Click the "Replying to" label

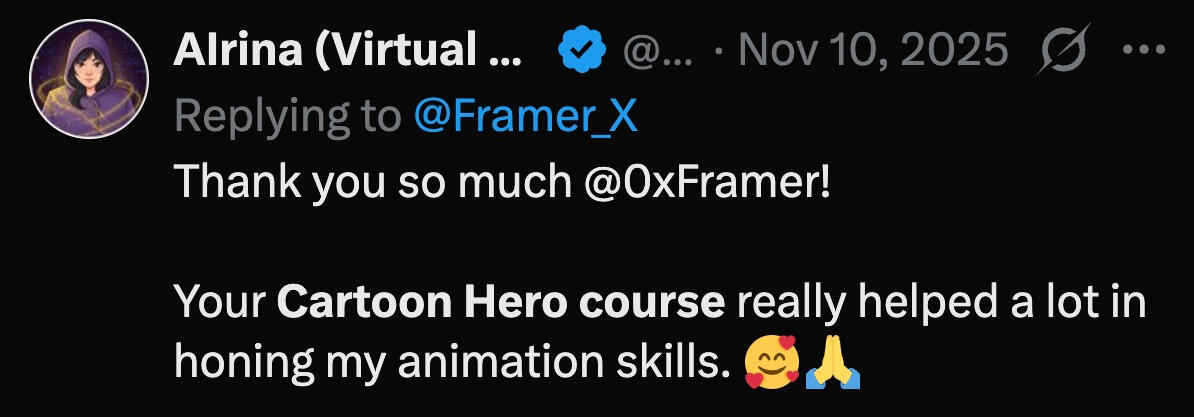coord(288,117)
